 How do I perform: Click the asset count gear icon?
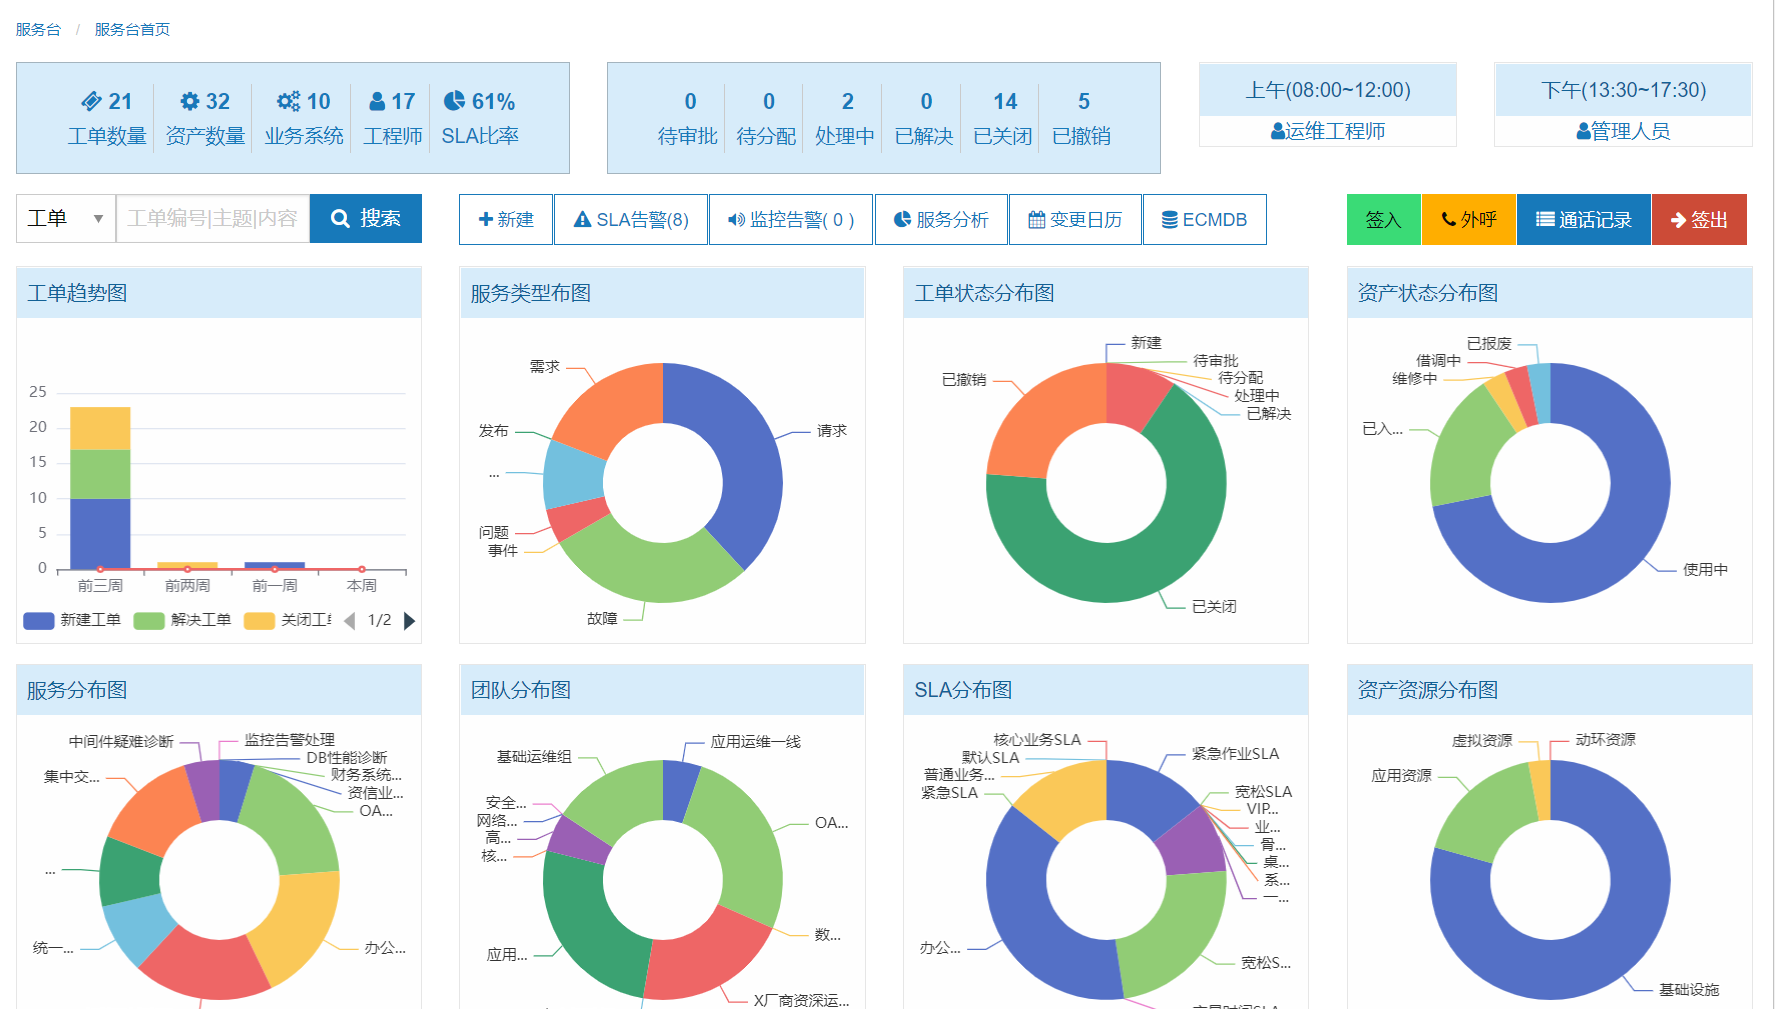tap(189, 101)
